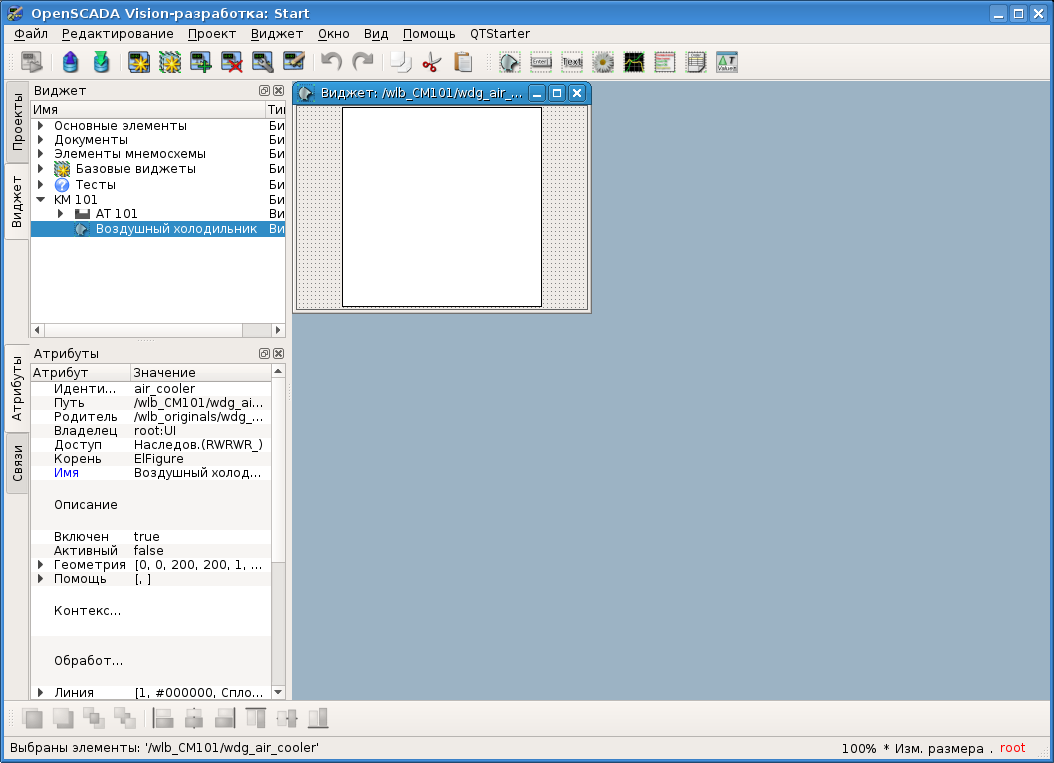The image size is (1054, 763).
Task: Select the Media daisy widget tool
Action: tap(603, 62)
